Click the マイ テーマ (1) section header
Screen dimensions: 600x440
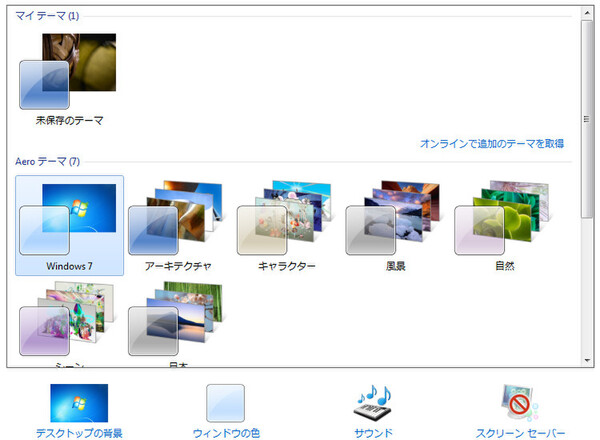pos(47,16)
